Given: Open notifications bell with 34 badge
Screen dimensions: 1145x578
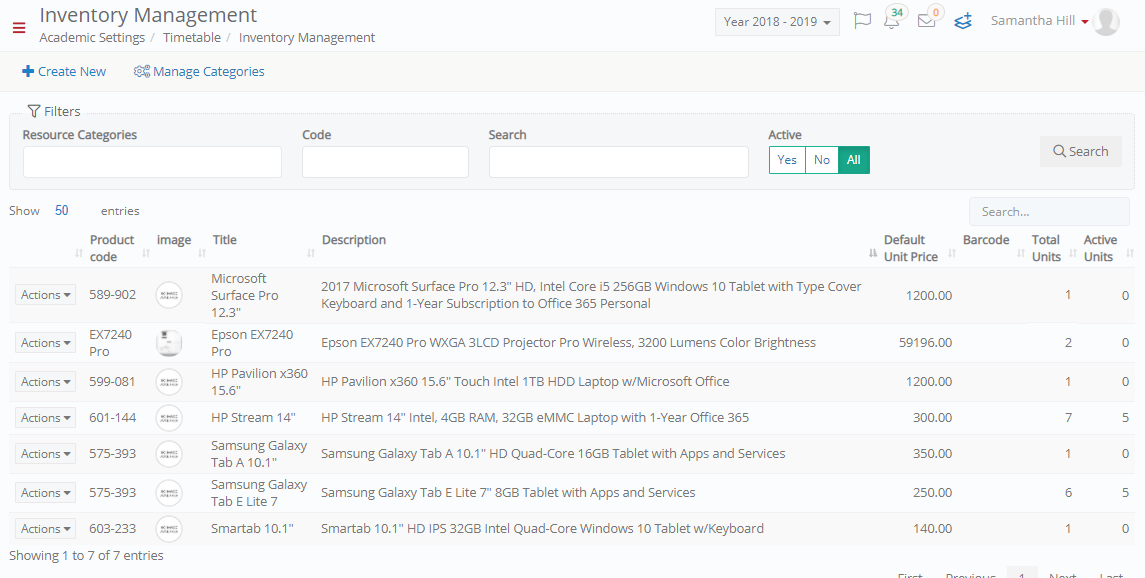Looking at the screenshot, I should coord(892,20).
